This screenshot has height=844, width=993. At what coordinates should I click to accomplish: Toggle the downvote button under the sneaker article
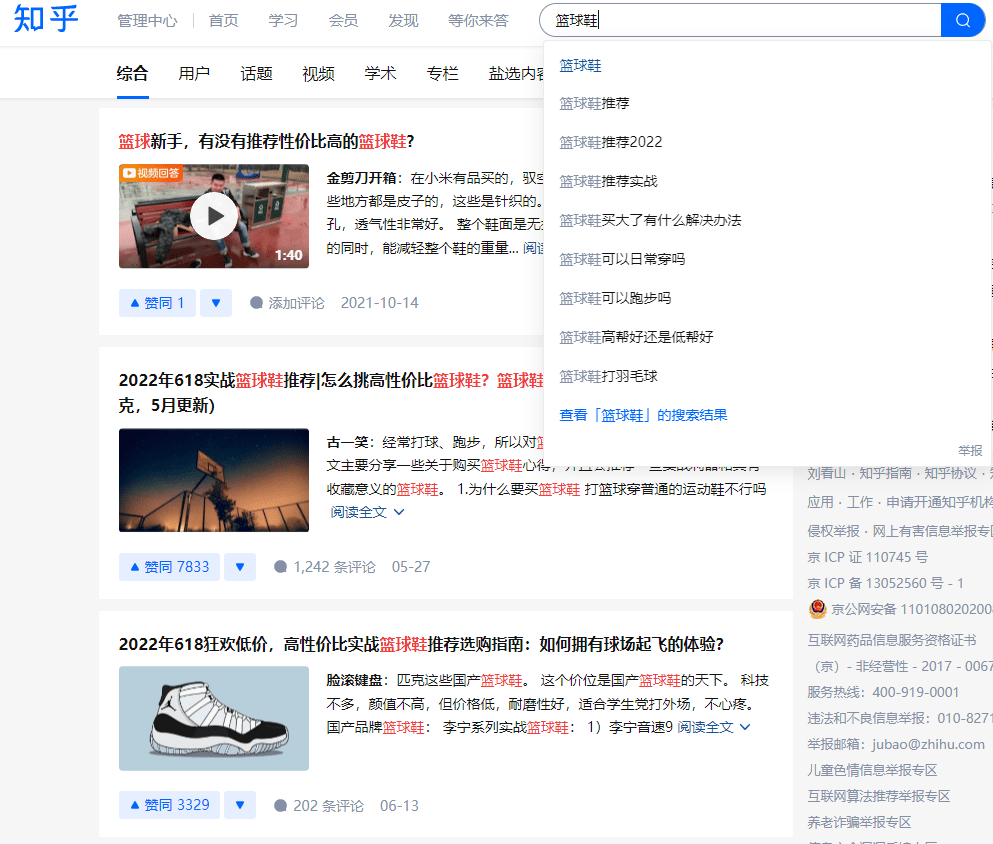(x=239, y=804)
